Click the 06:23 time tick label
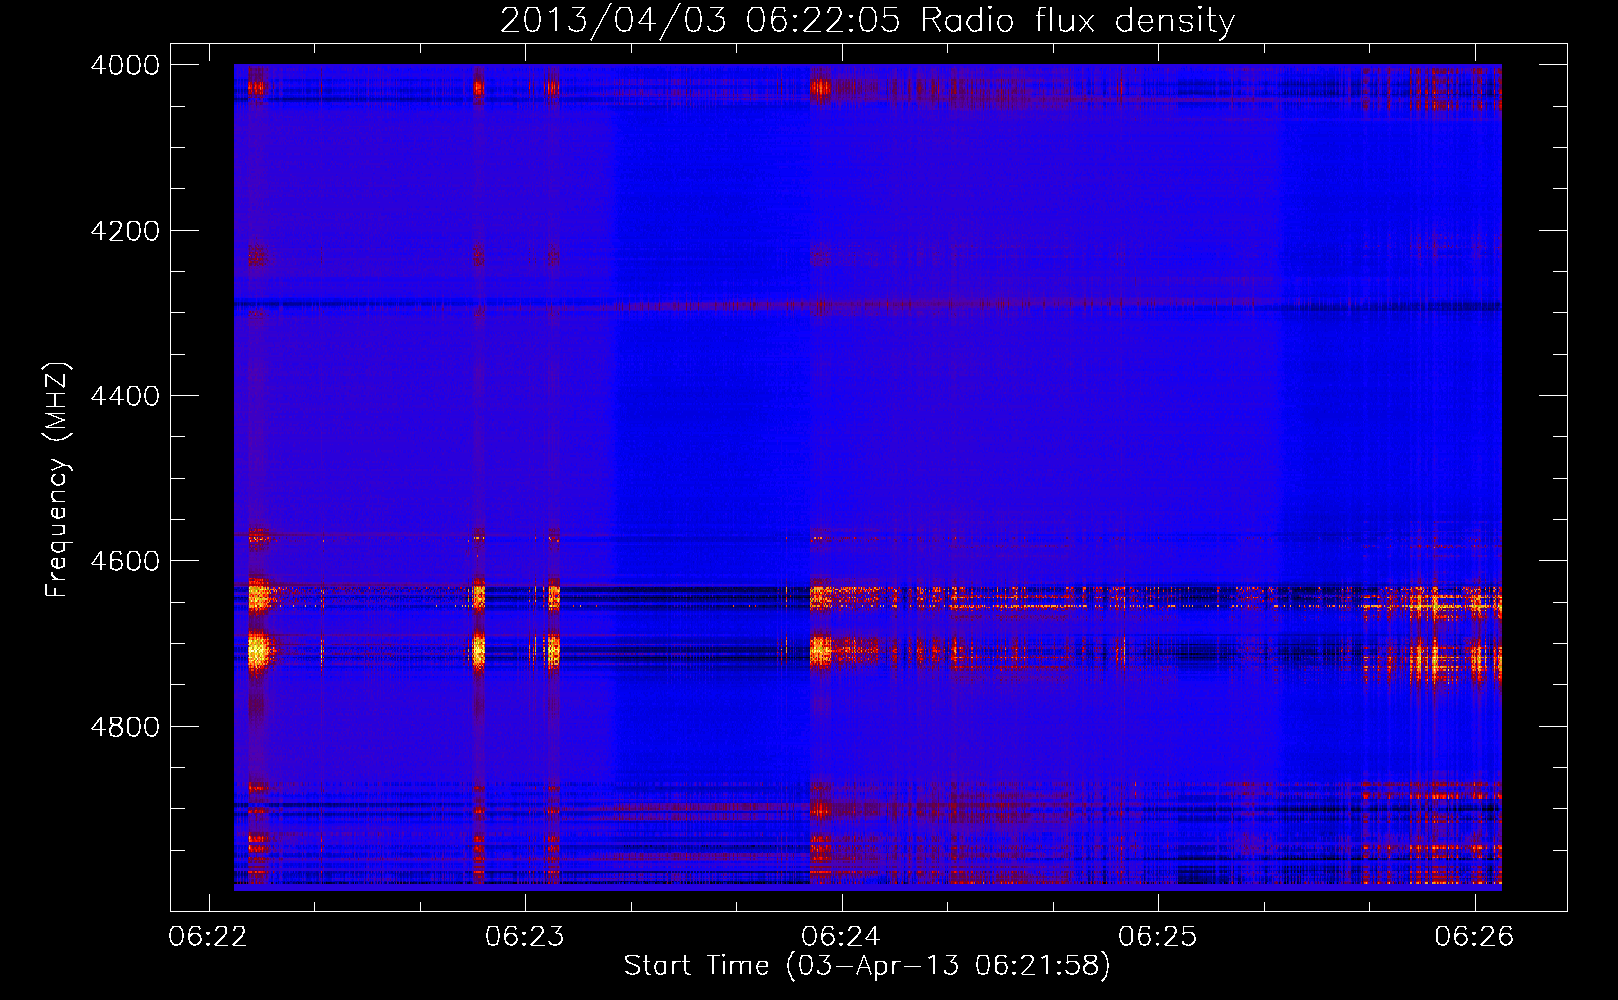 click(x=524, y=936)
